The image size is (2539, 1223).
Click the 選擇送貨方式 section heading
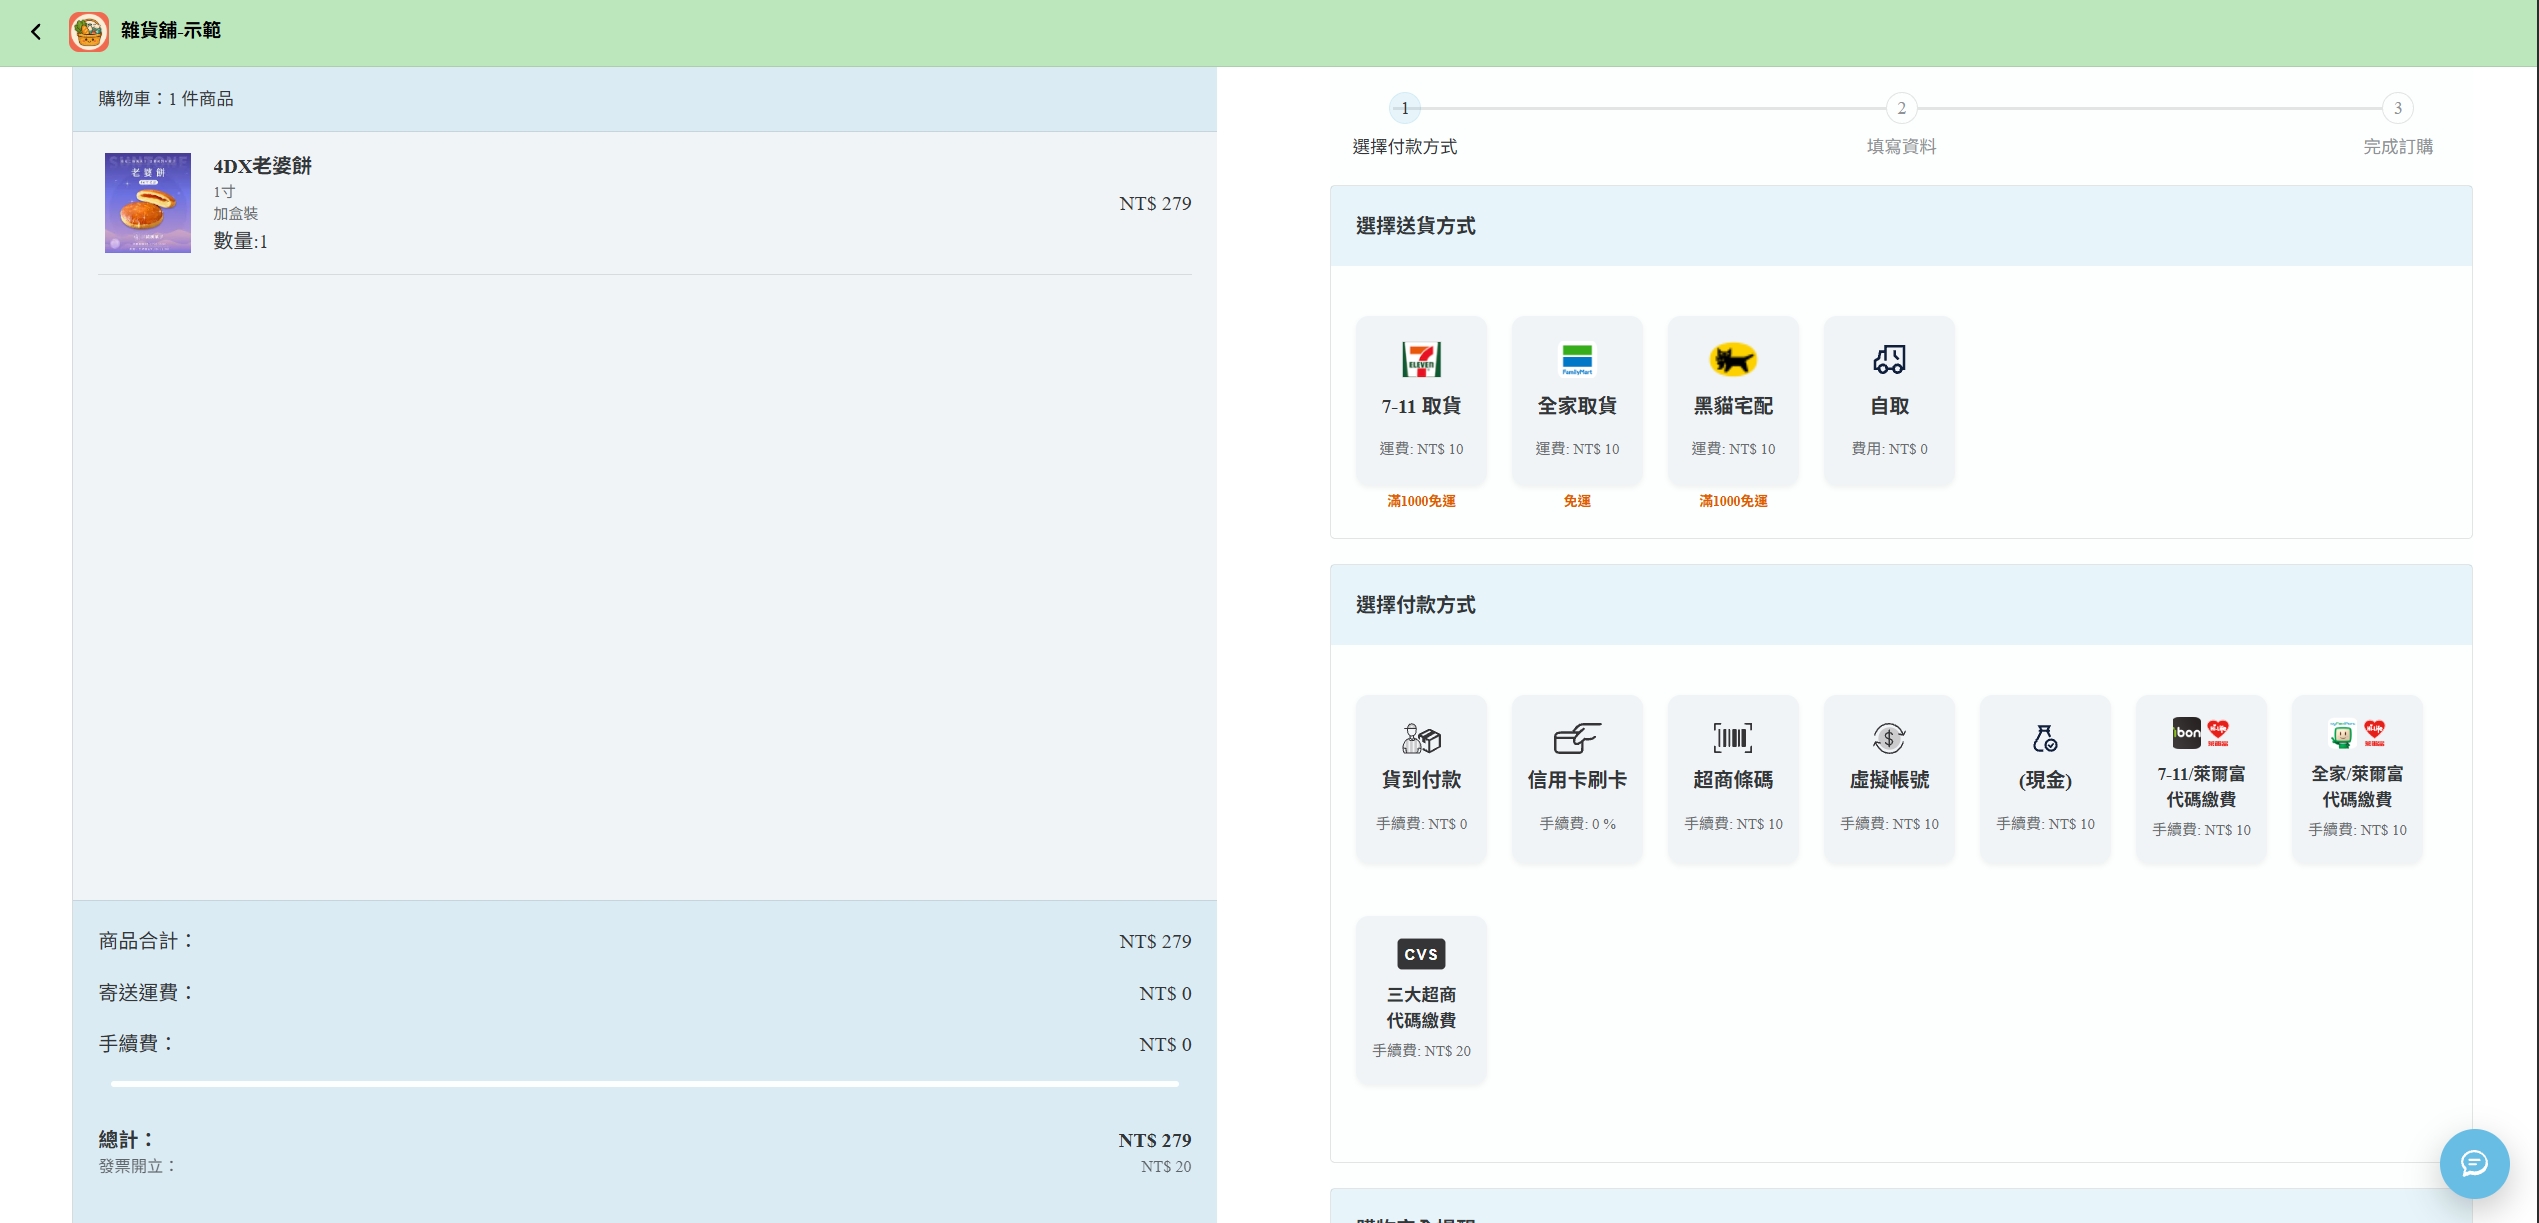coord(1415,226)
